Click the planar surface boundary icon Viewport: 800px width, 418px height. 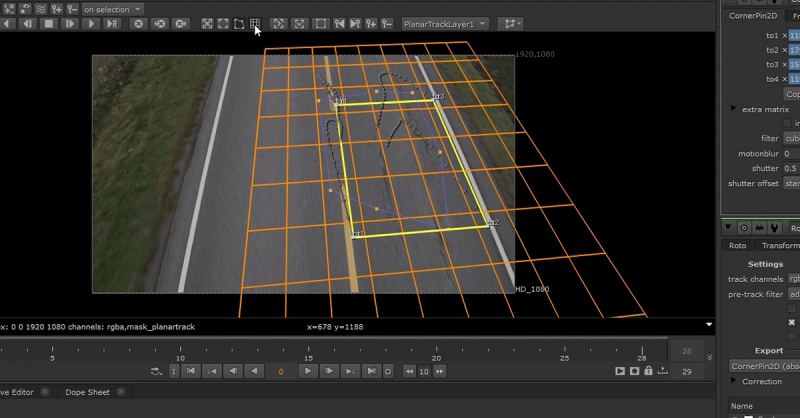(239, 23)
